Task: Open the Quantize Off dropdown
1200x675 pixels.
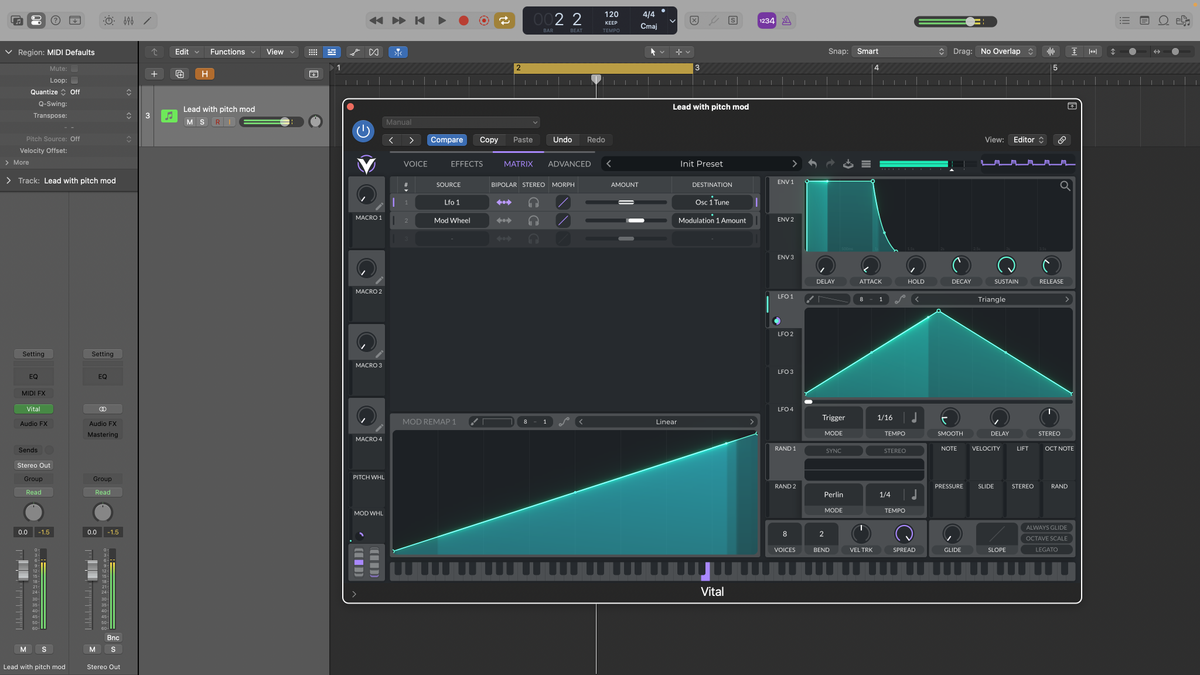Action: point(100,92)
